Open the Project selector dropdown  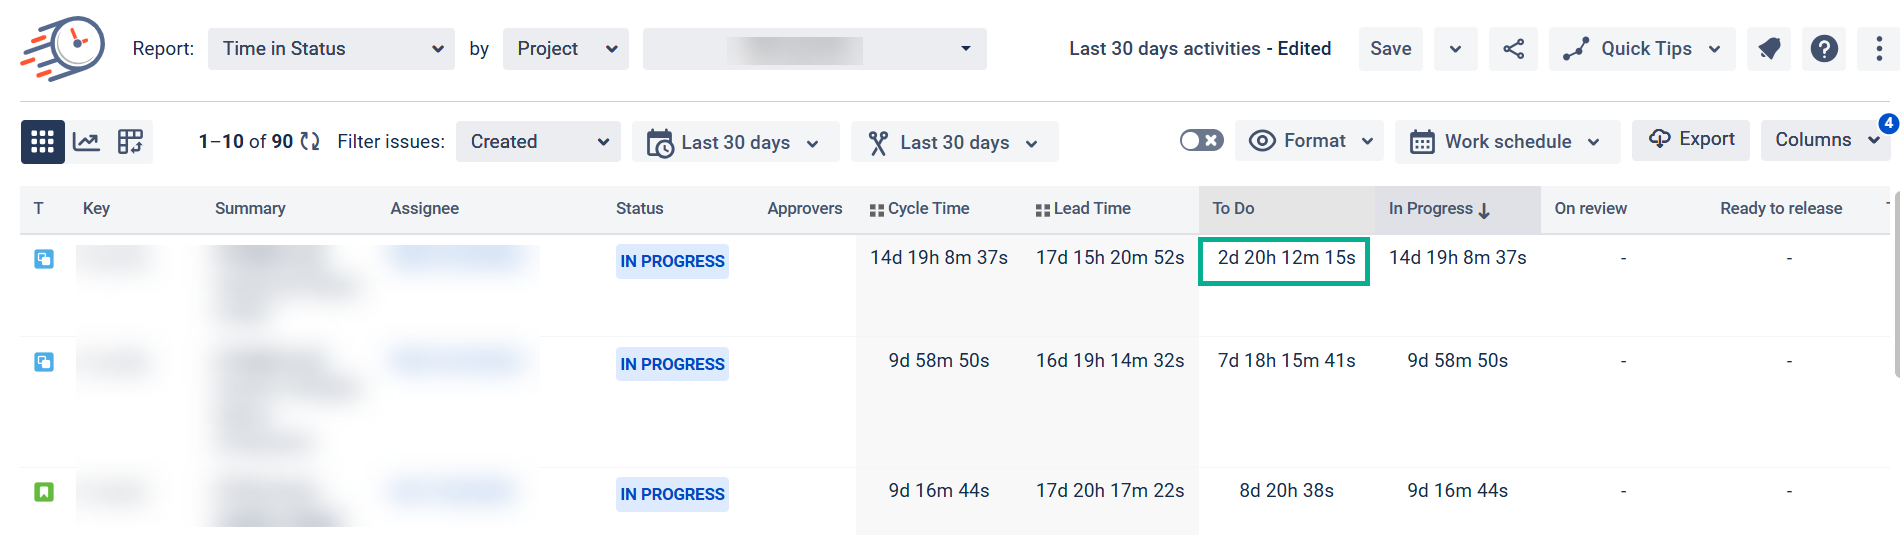[x=566, y=49]
